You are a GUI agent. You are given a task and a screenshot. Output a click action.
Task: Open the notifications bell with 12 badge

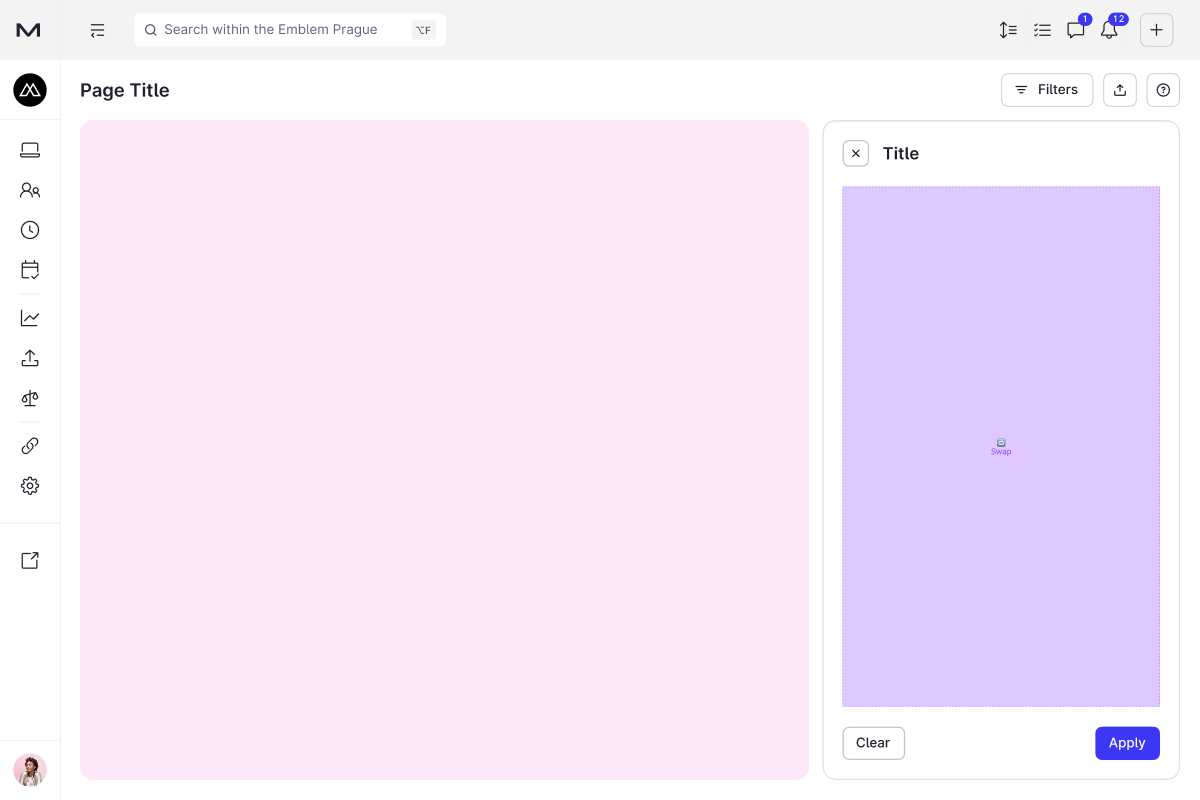[x=1109, y=30]
